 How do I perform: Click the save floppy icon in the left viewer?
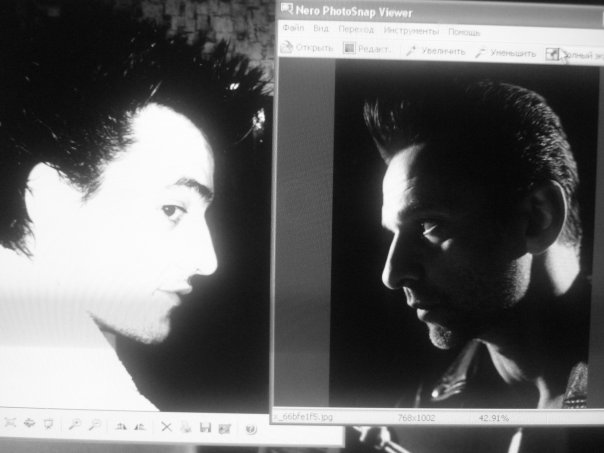205,428
